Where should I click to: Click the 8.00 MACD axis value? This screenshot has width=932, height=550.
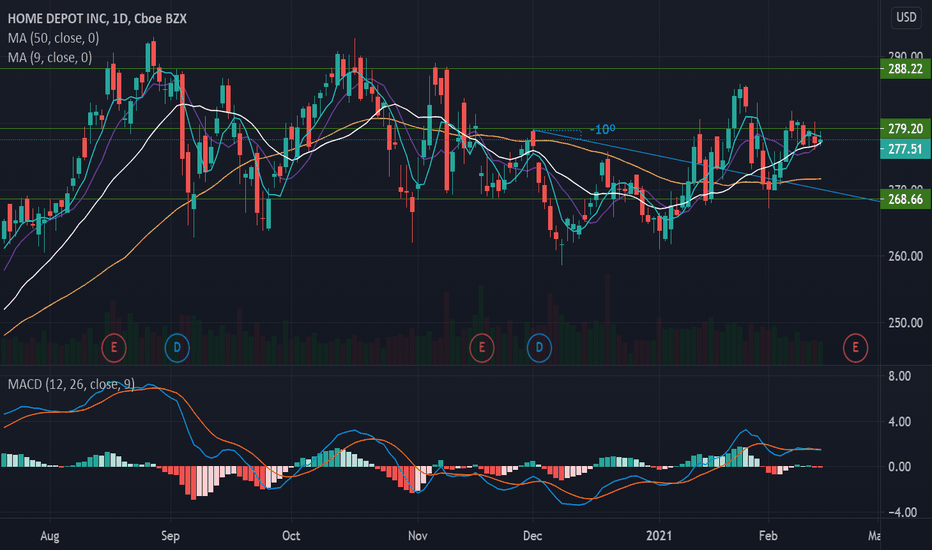pyautogui.click(x=900, y=376)
